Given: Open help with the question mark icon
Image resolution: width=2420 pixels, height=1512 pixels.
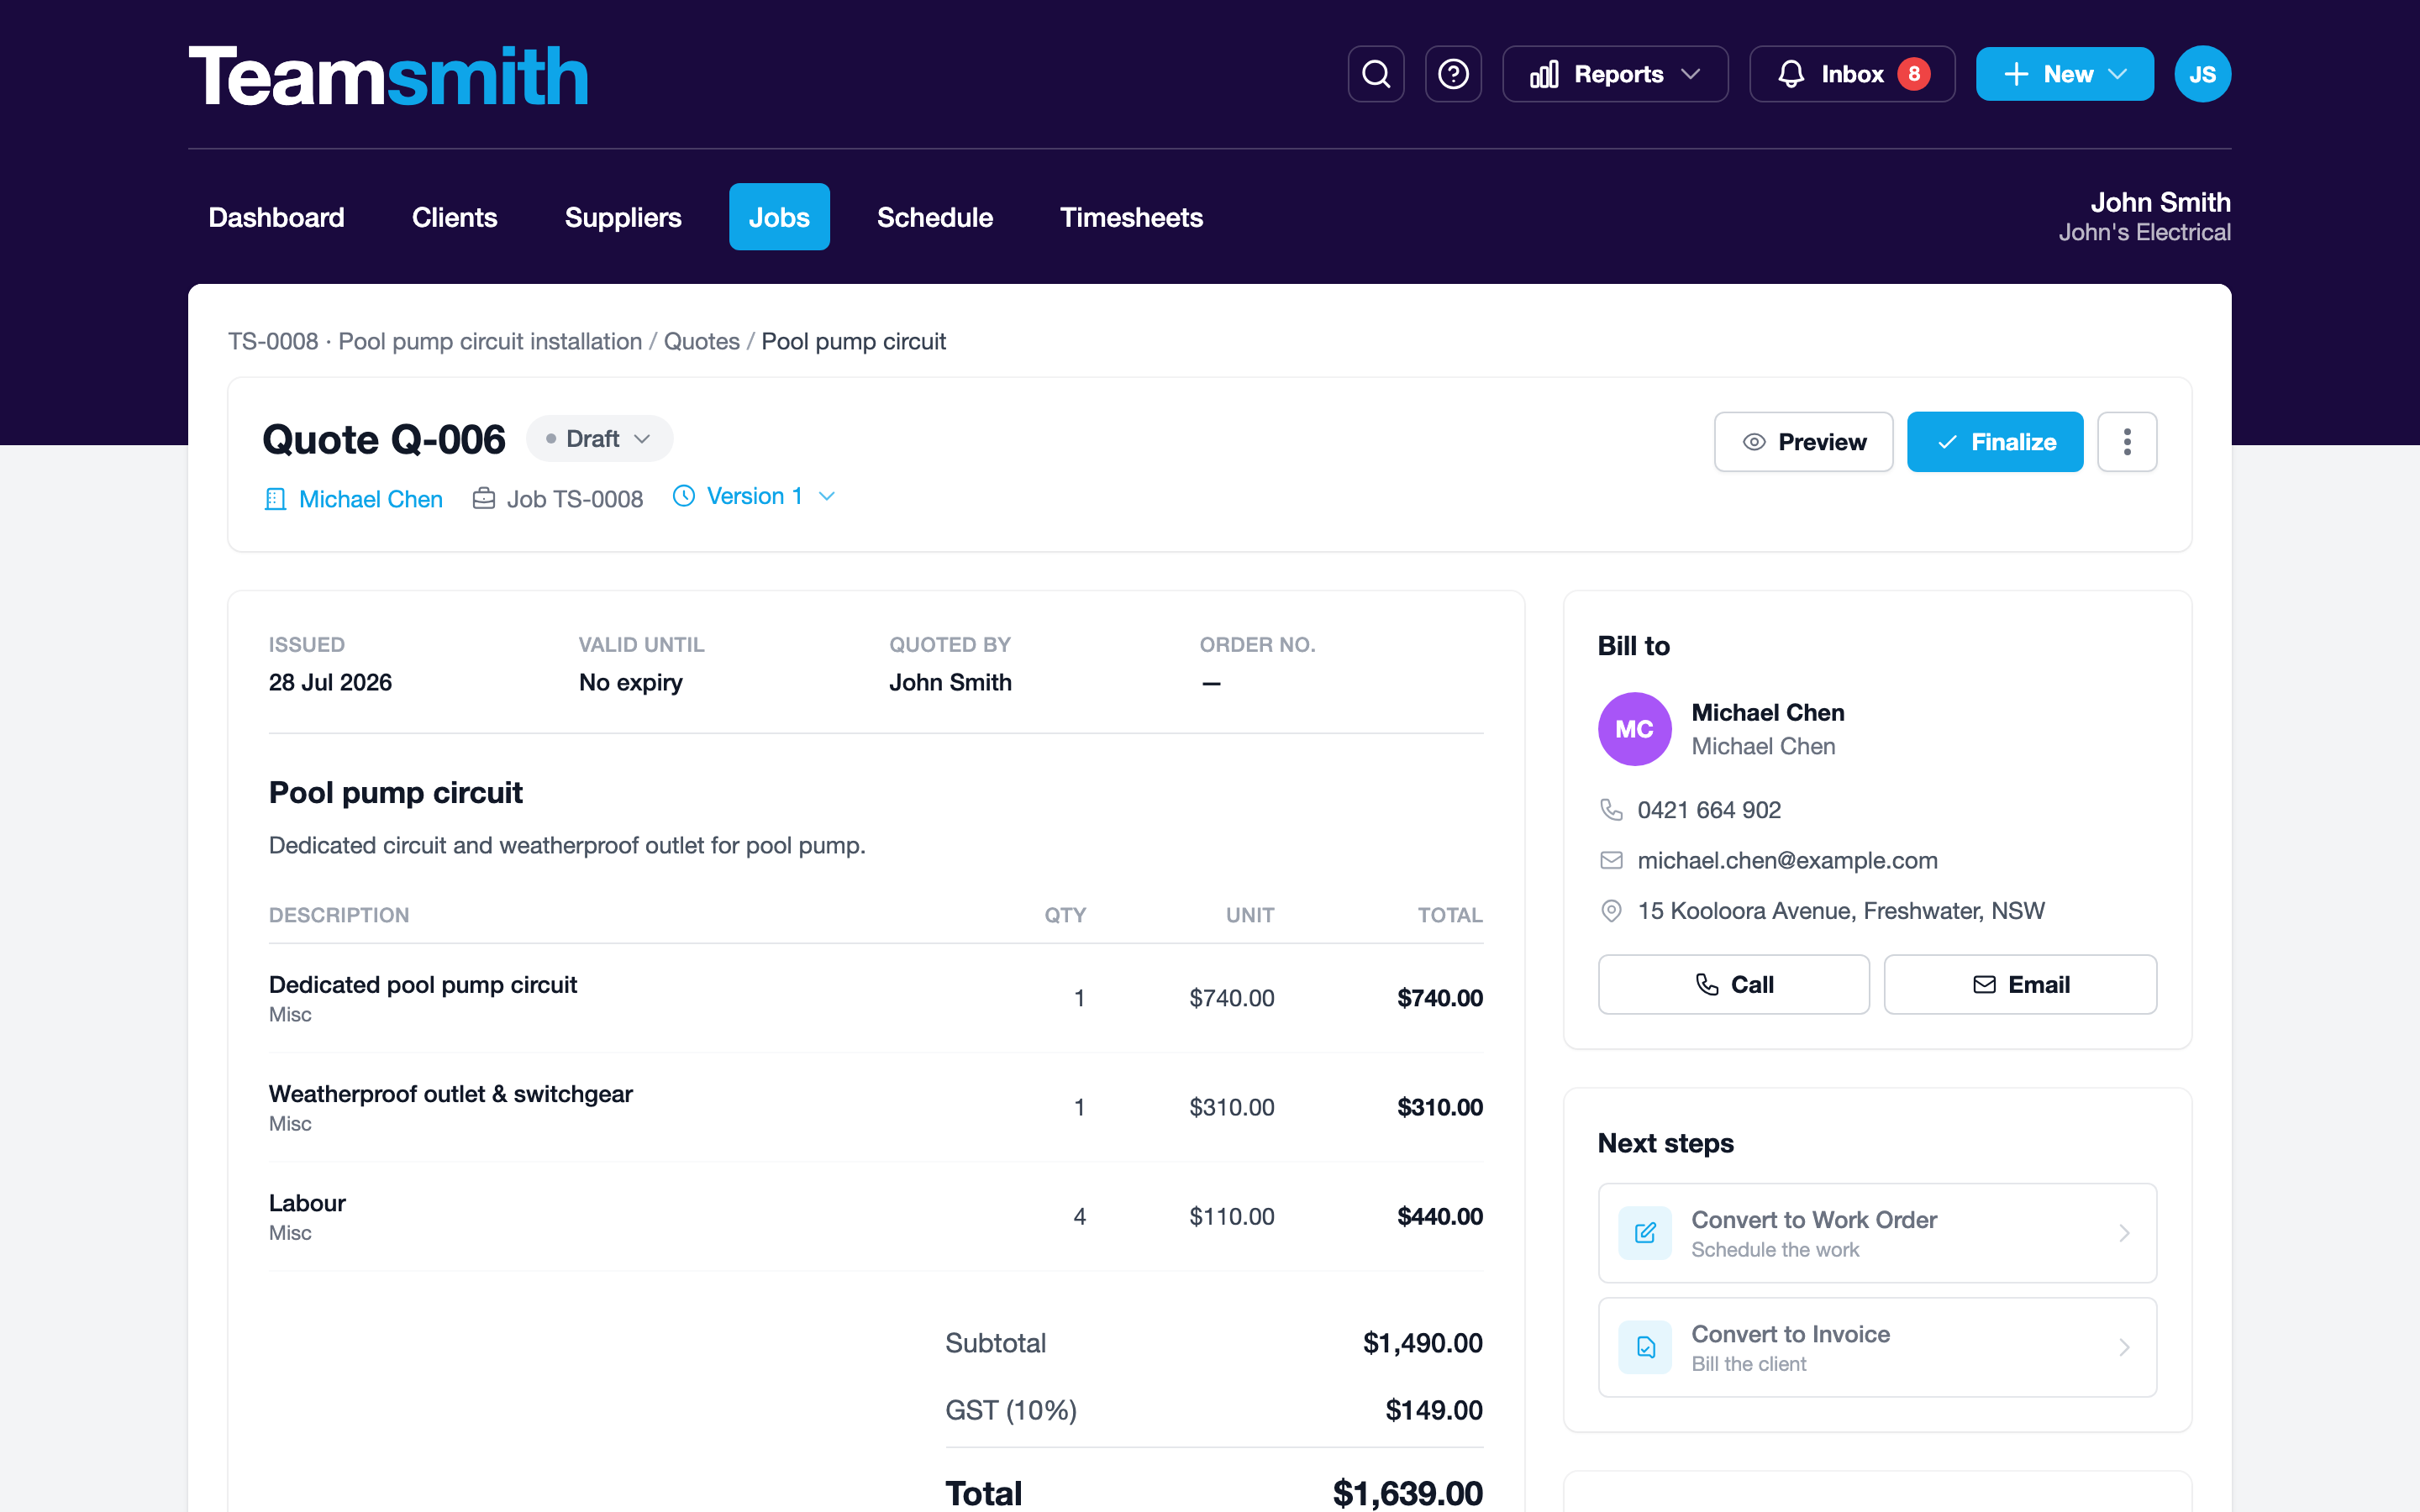Looking at the screenshot, I should pyautogui.click(x=1453, y=74).
